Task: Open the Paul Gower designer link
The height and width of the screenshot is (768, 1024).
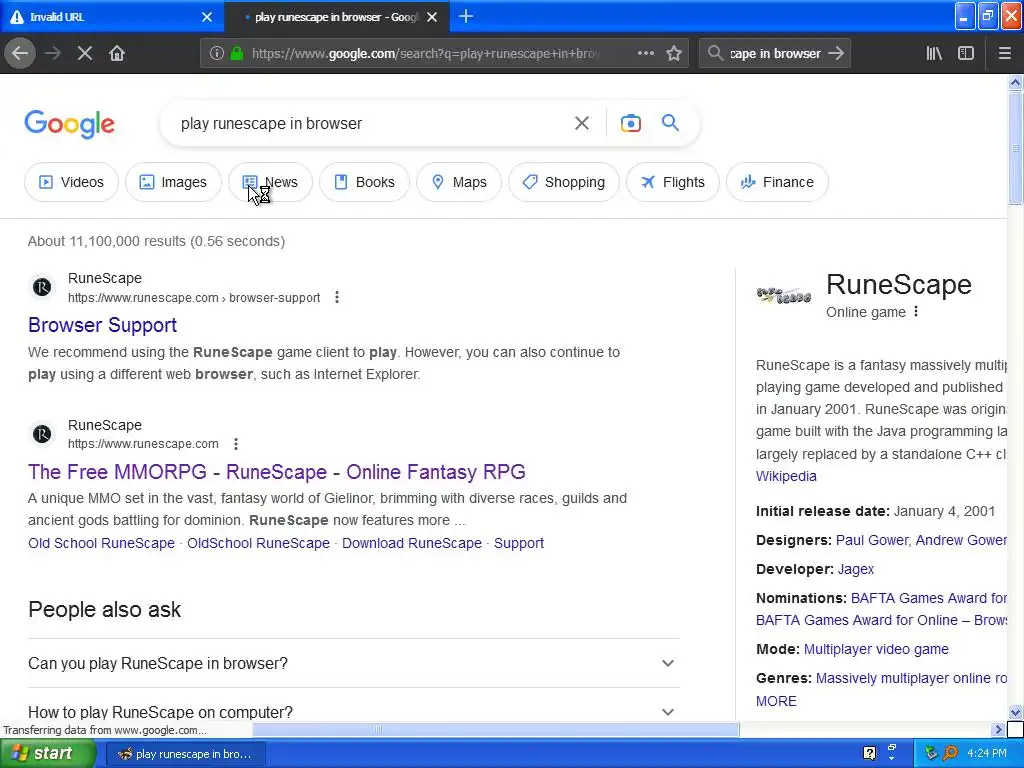Action: tap(872, 540)
